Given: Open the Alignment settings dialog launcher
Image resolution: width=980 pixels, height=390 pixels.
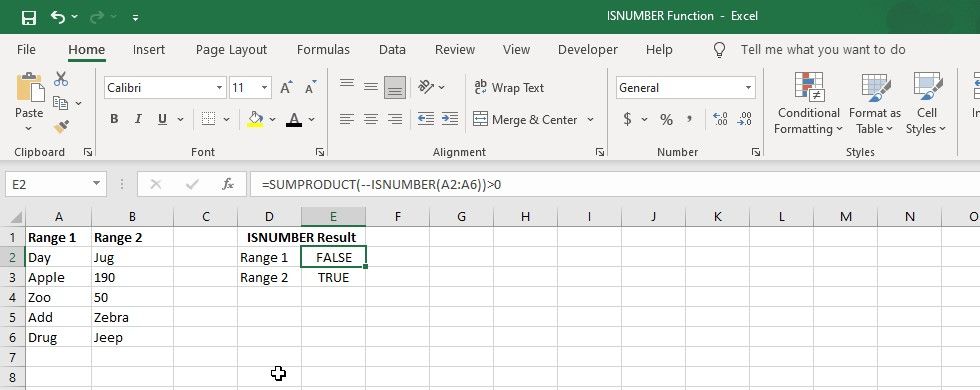Looking at the screenshot, I should (600, 152).
